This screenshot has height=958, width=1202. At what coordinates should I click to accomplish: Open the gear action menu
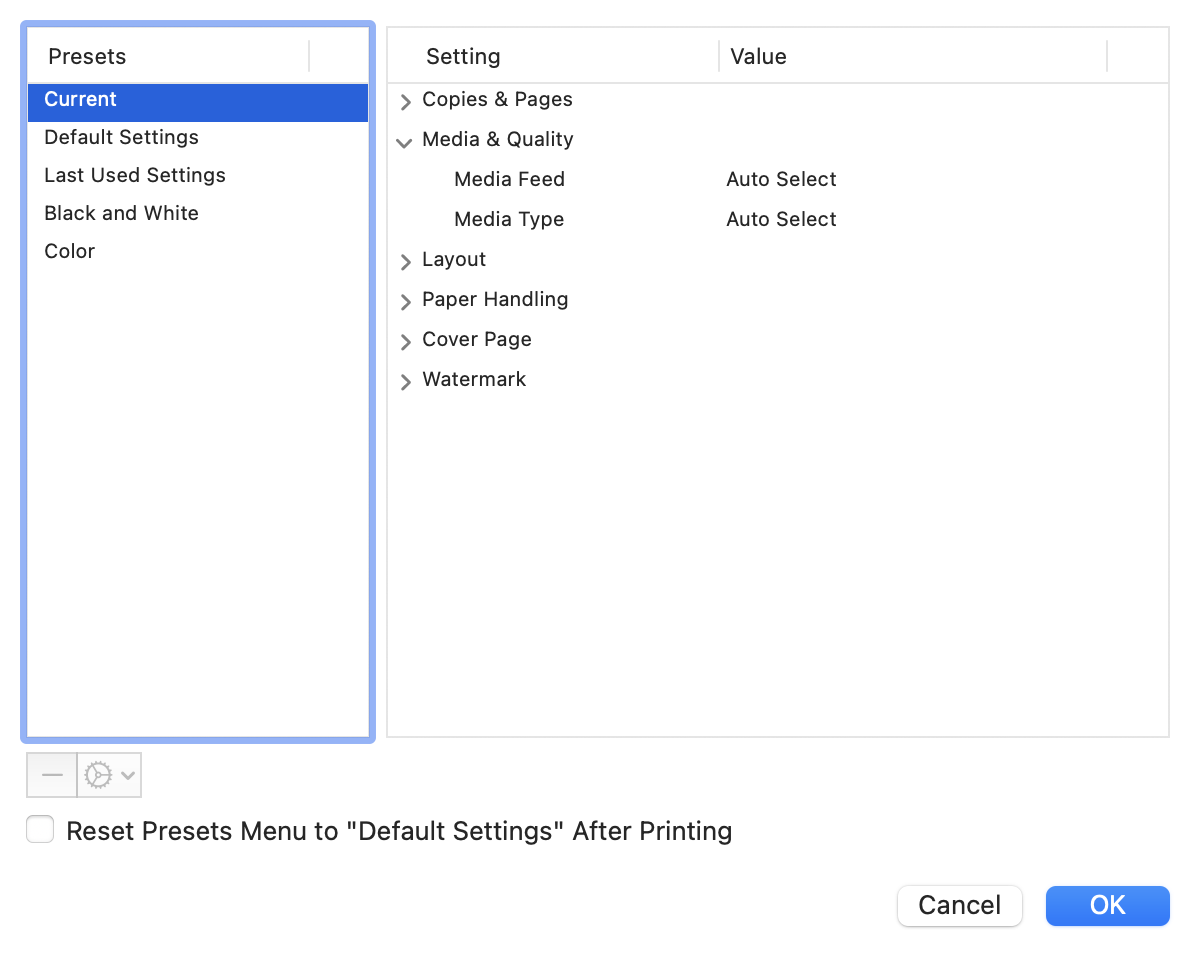(x=109, y=775)
